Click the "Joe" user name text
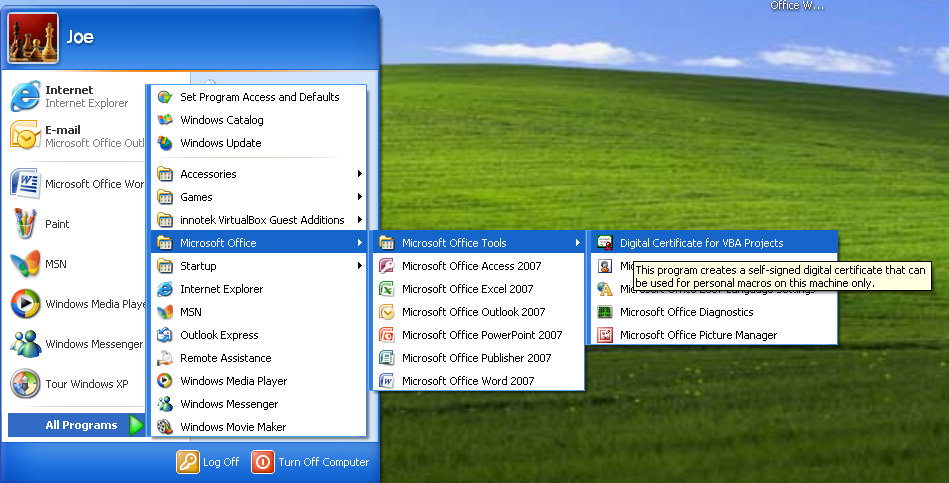Viewport: 949px width, 483px height. click(x=80, y=37)
